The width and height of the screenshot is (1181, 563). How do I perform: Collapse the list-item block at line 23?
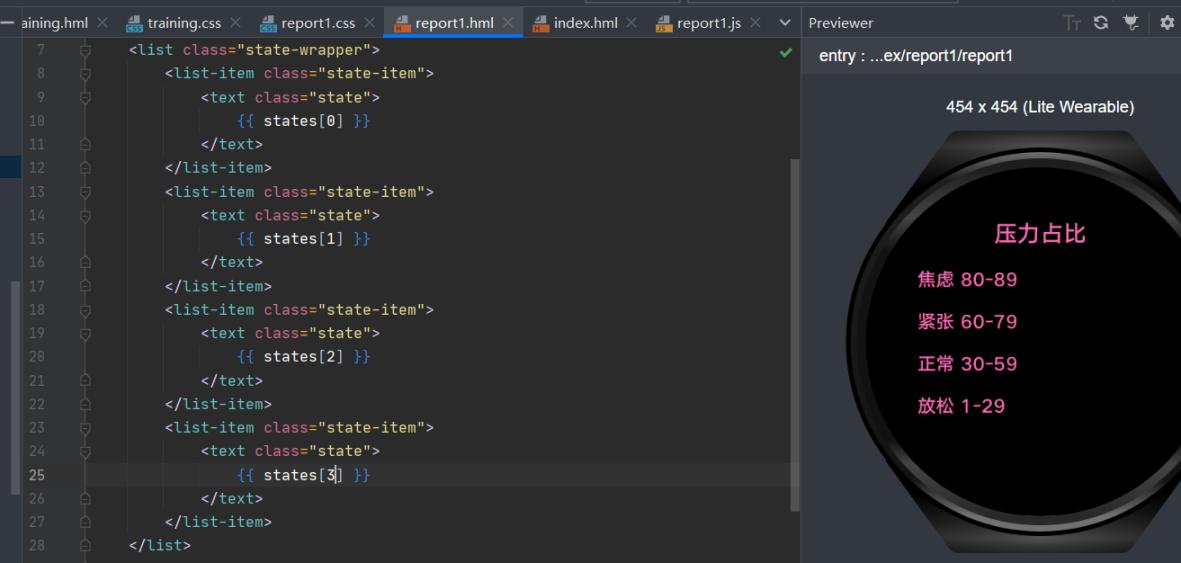(x=86, y=428)
